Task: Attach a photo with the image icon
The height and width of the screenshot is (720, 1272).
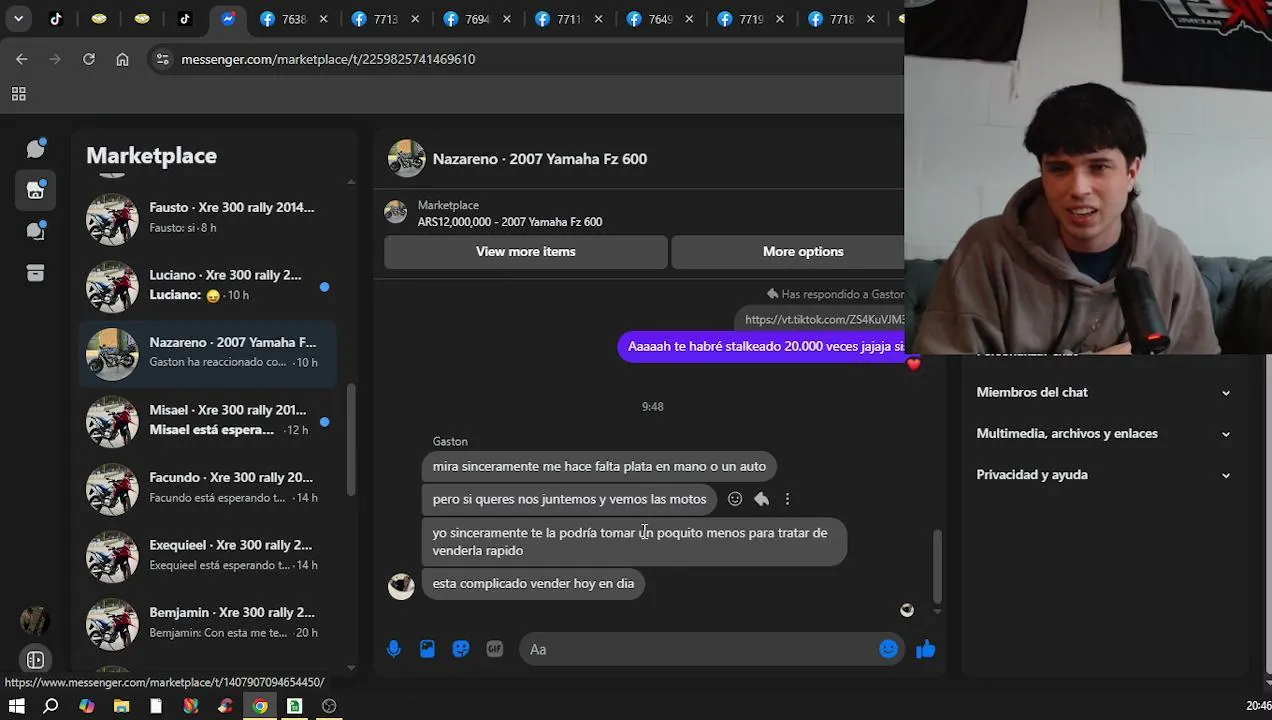Action: (x=427, y=649)
